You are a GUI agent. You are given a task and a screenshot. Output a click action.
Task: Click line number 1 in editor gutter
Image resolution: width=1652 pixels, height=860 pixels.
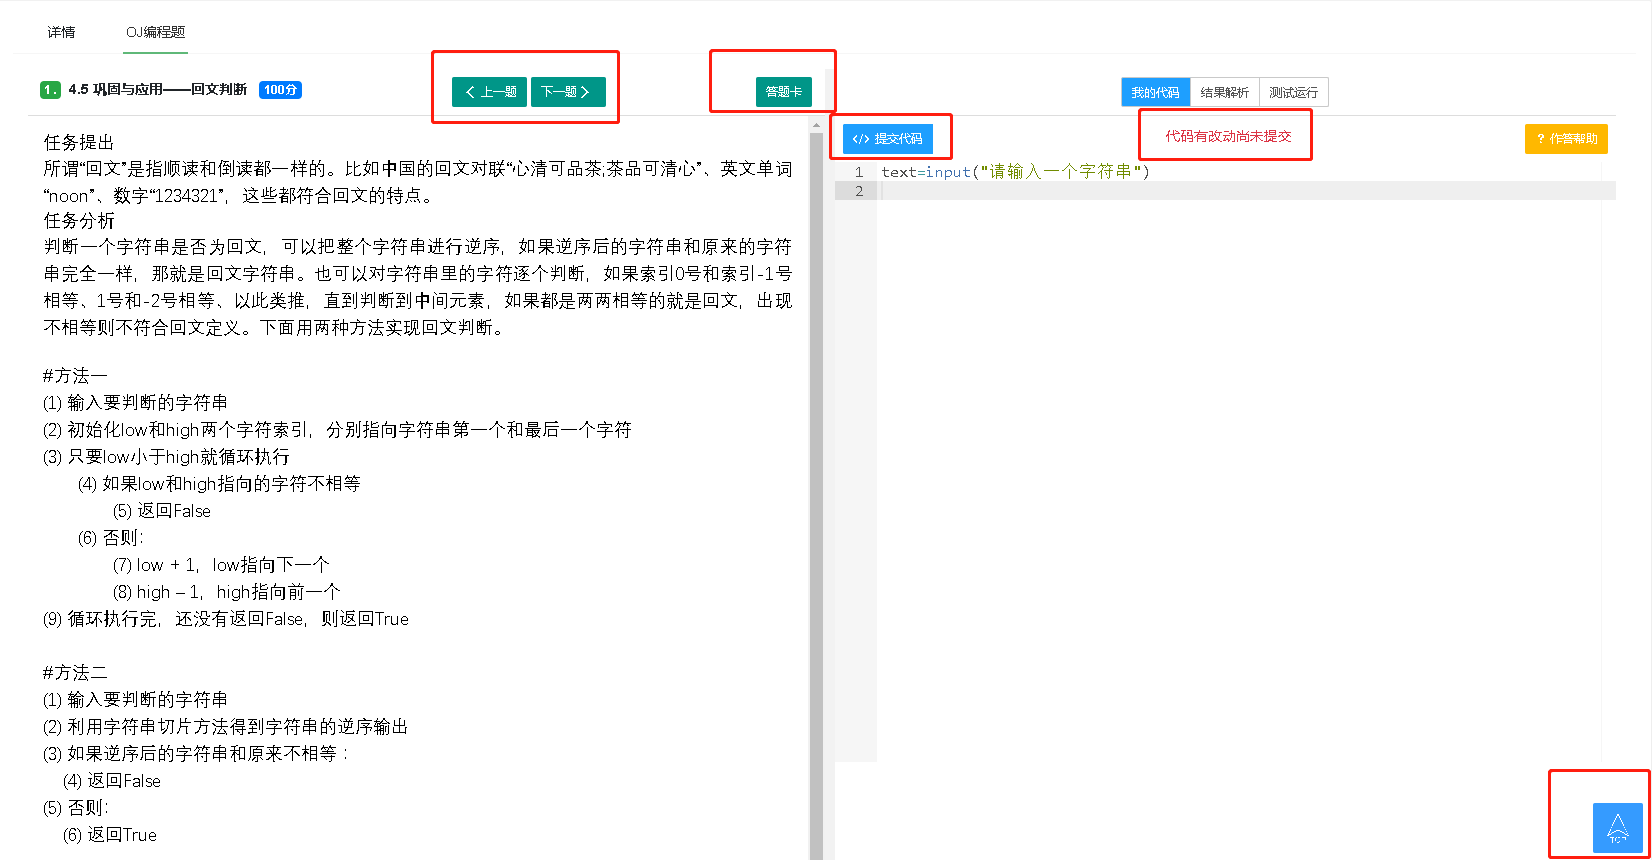858,172
